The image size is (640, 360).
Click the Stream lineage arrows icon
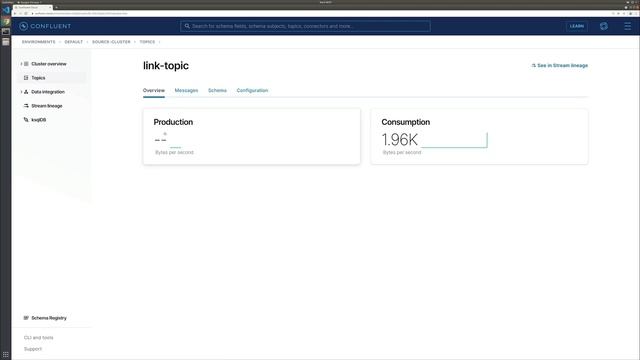tap(26, 106)
